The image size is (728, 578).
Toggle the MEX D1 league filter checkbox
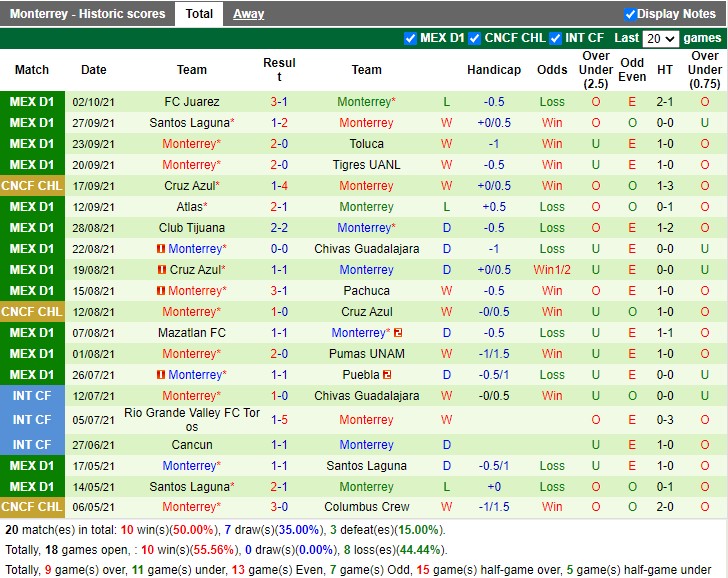point(410,39)
